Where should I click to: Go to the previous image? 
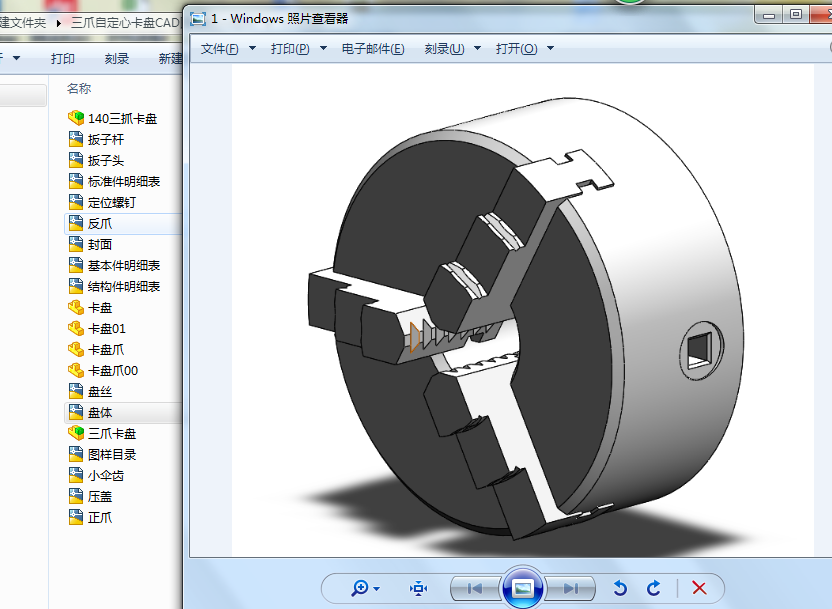point(477,589)
